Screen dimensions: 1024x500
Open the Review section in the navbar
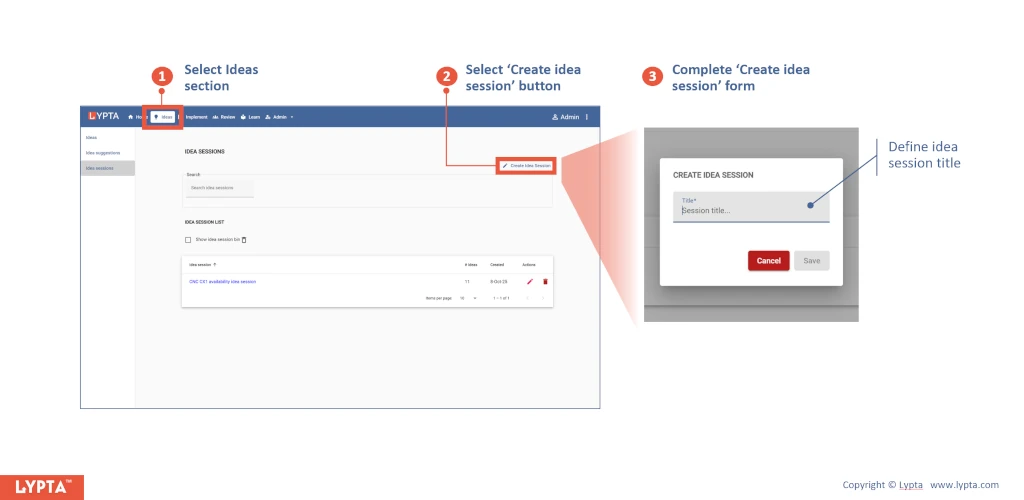[224, 117]
